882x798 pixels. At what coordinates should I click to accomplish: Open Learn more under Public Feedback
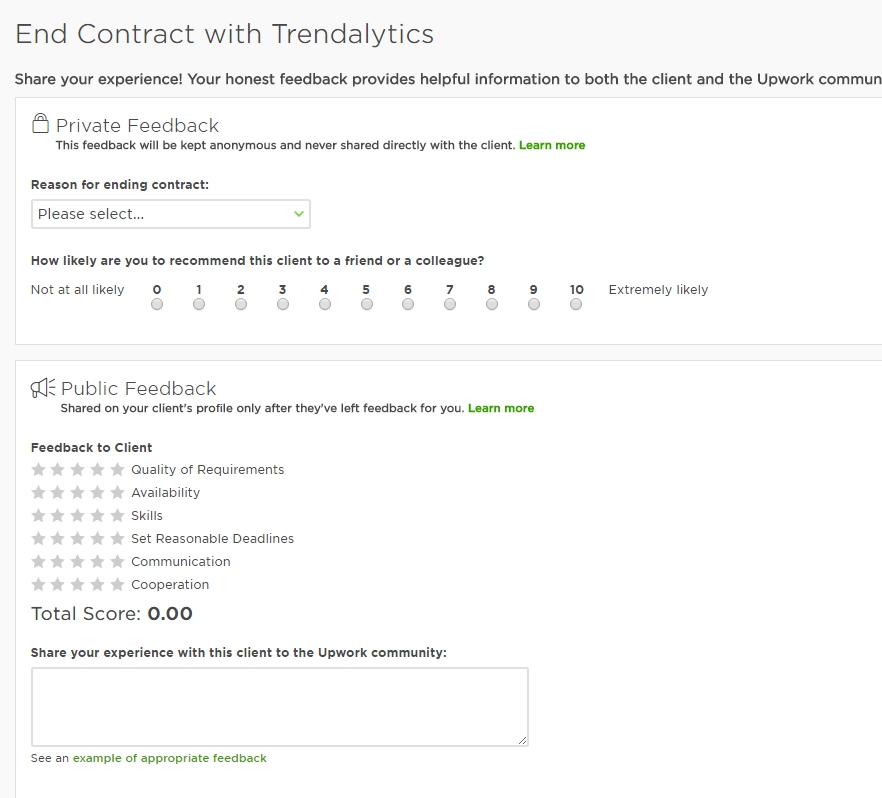tap(501, 408)
